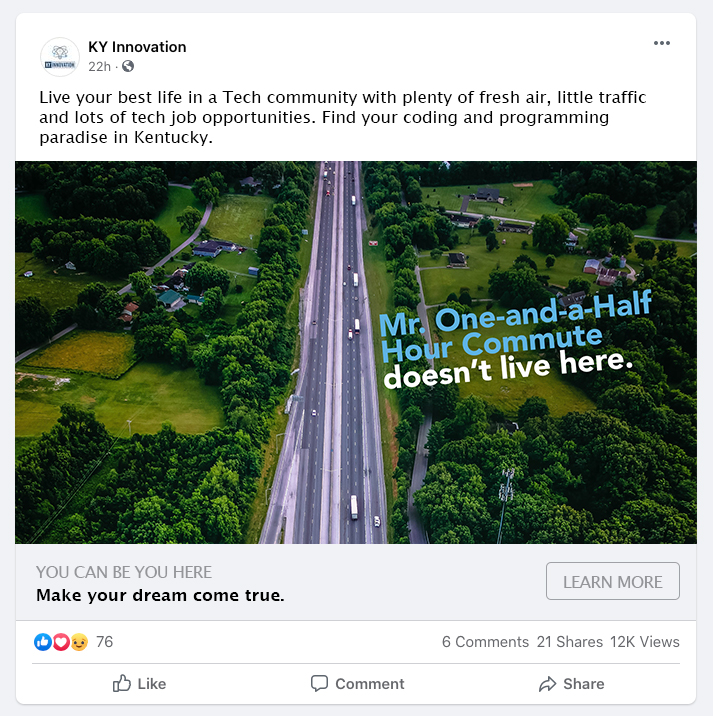Click the Like thumbs-up outline icon

121,683
